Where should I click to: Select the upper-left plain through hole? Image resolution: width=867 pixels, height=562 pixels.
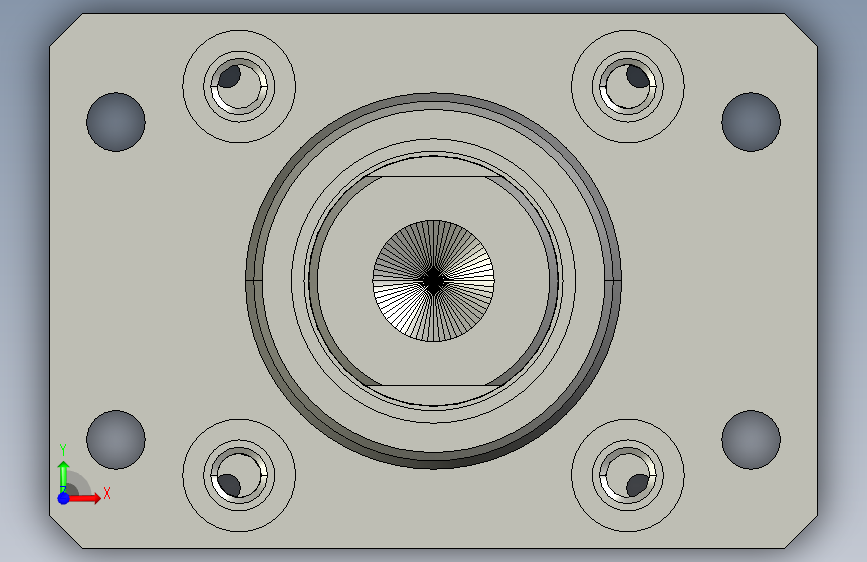coord(116,122)
